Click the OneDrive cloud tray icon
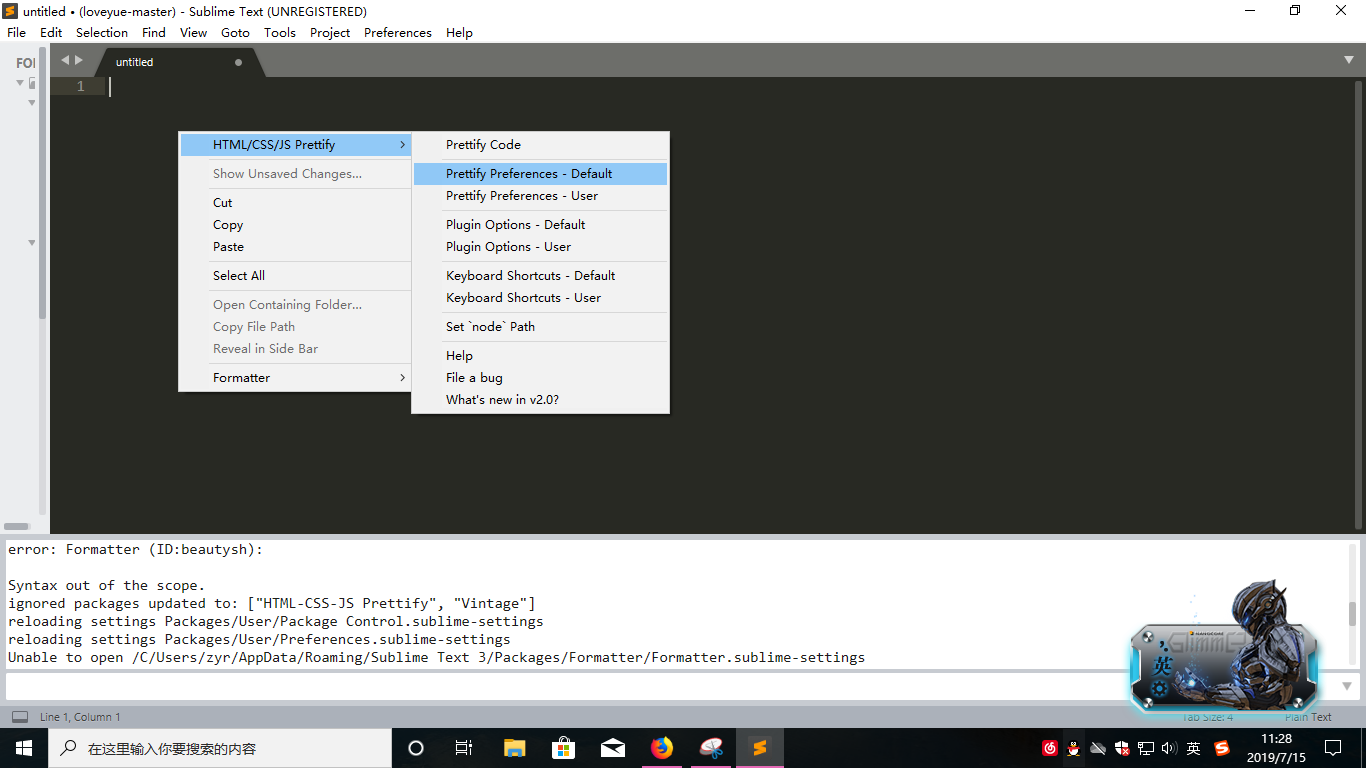Screen dimensions: 1366x768 click(1098, 748)
